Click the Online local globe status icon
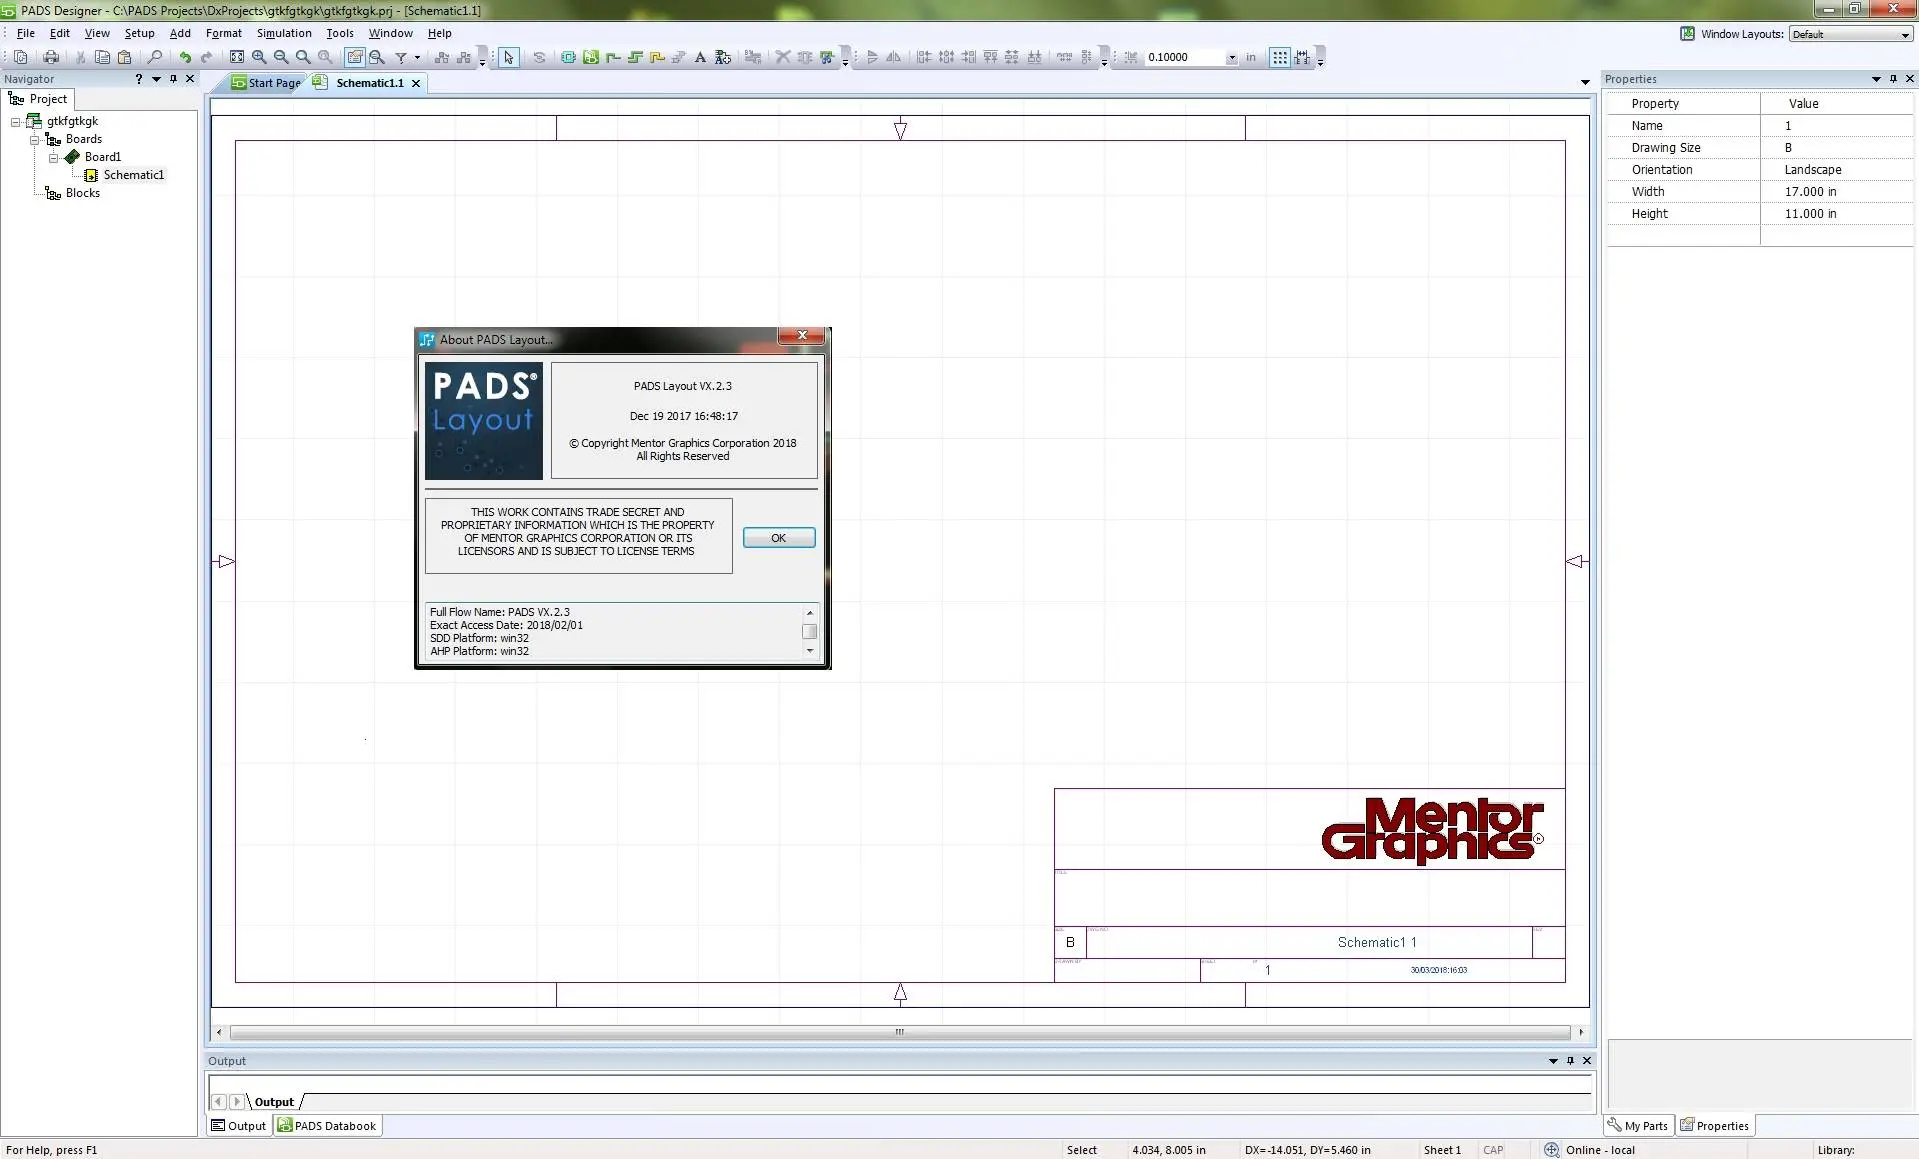 pos(1551,1150)
